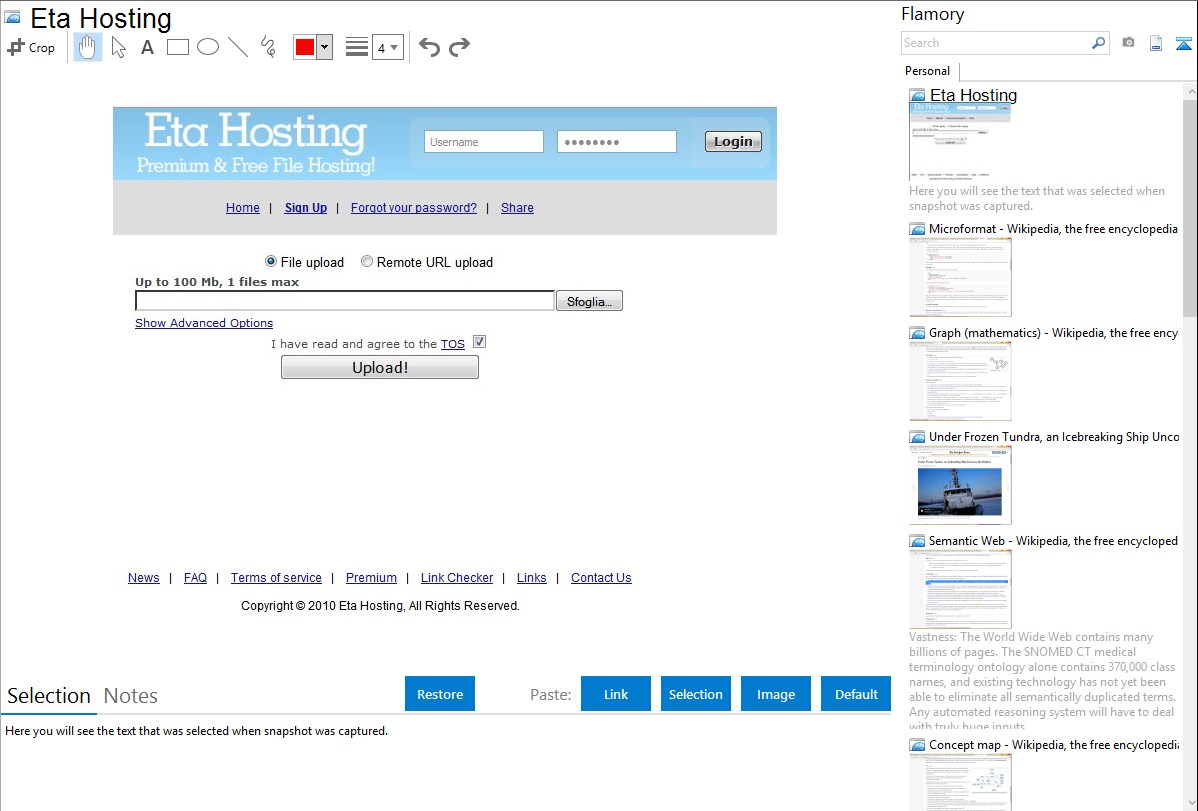1198x811 pixels.
Task: Select the Remote URL upload option
Action: (367, 262)
